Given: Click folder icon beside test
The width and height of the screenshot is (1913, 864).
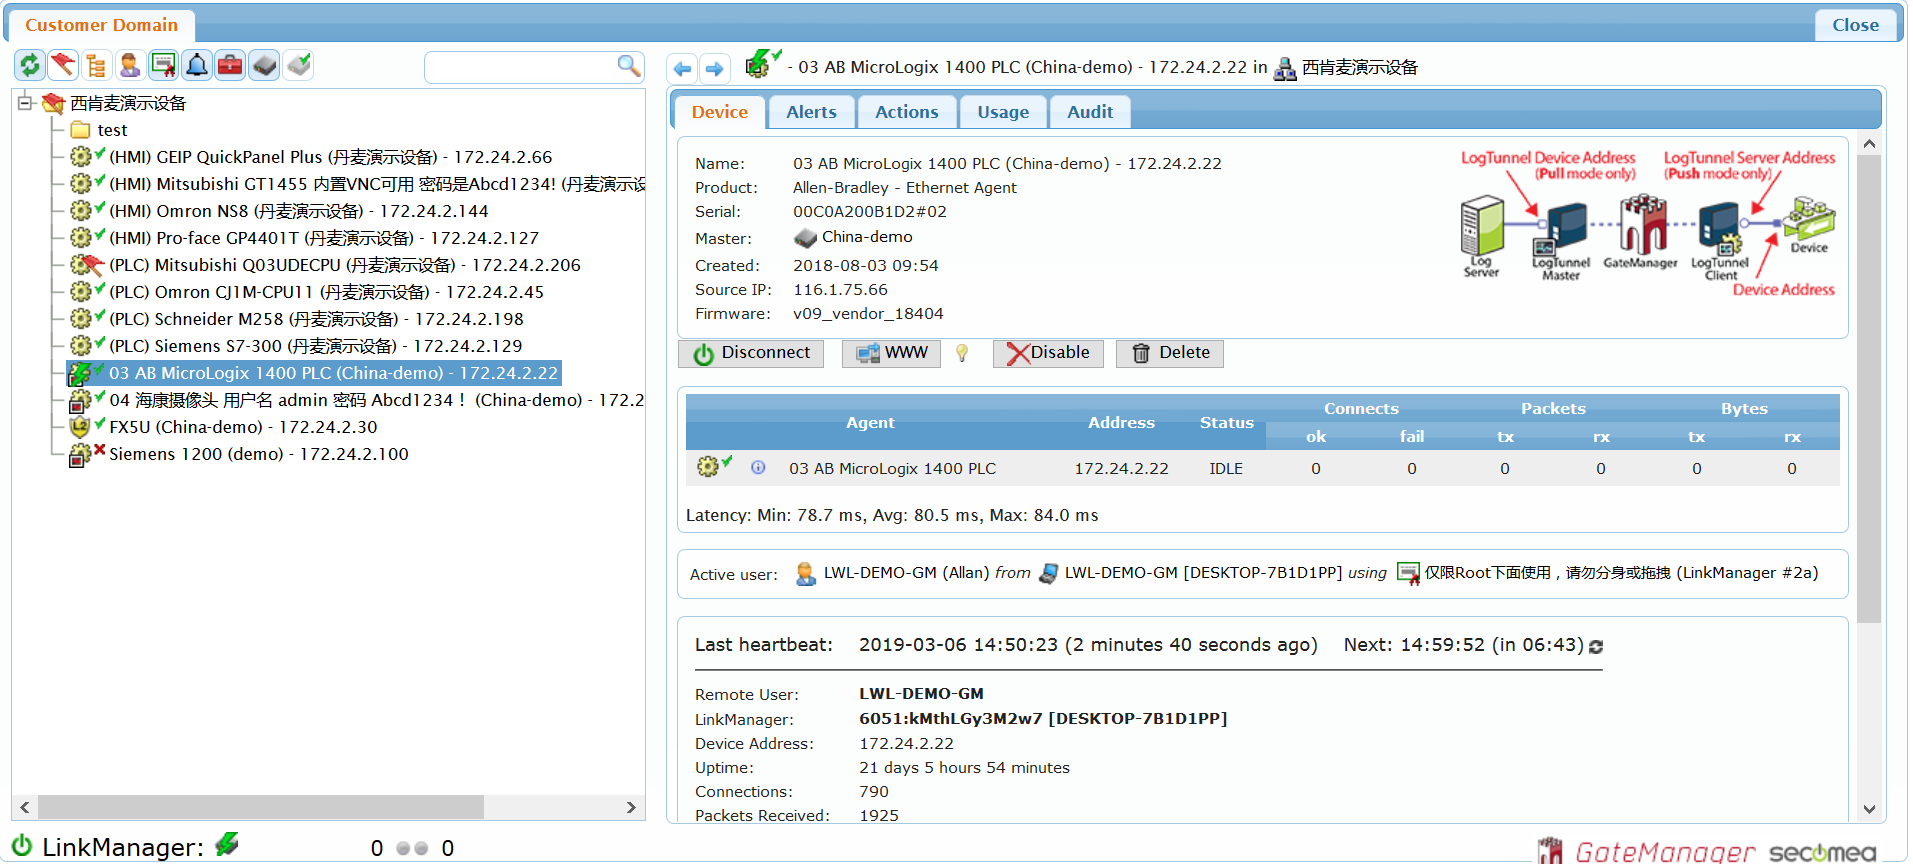Looking at the screenshot, I should pos(81,130).
